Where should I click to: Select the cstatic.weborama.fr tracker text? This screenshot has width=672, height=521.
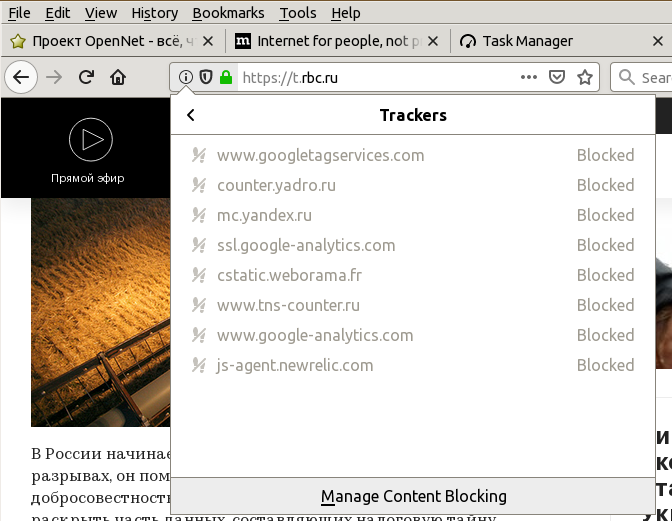click(x=289, y=275)
